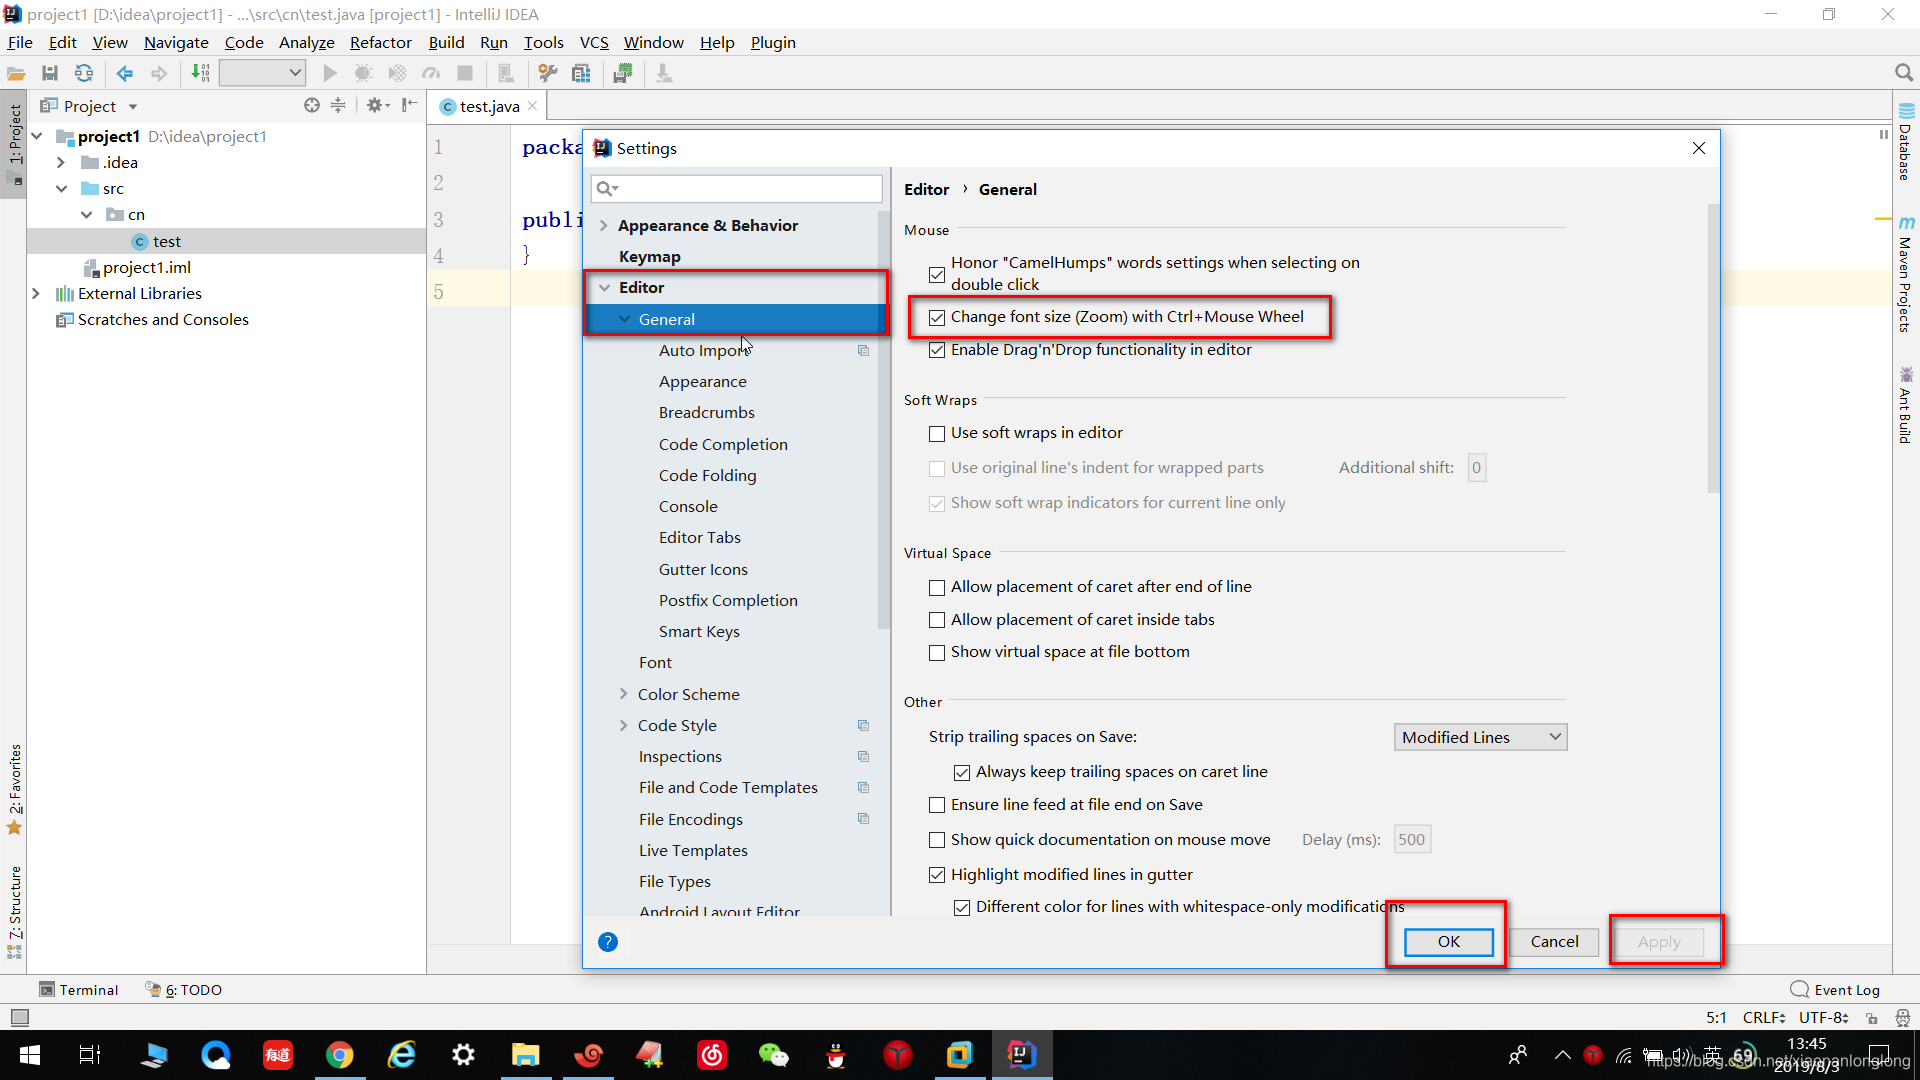Open the Maven Projects side panel

(1906, 274)
